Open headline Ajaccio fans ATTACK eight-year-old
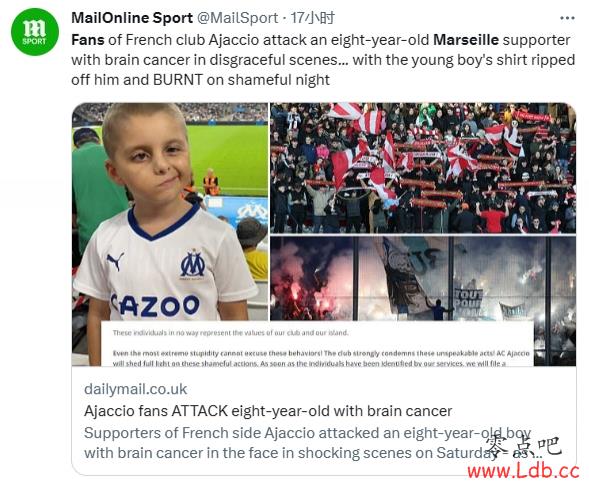Viewport: 589px width, 481px height. [x=268, y=411]
